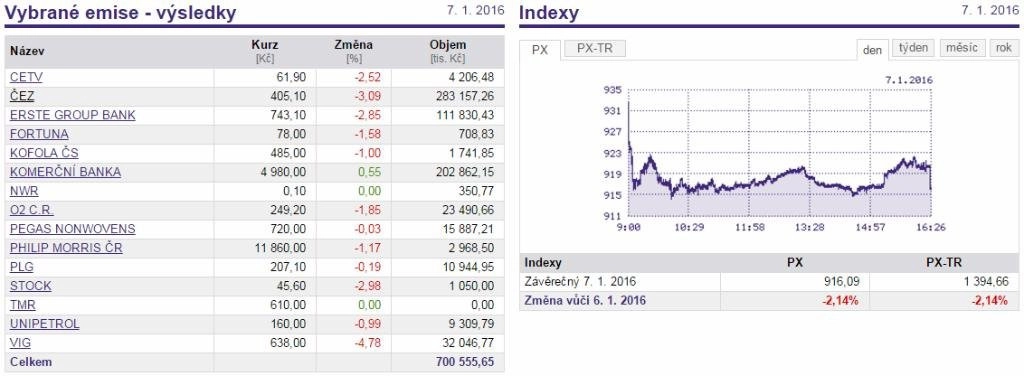Screen dimensions: 1024x376
Task: Open KOFOLA ČS stock page
Action: [44, 153]
